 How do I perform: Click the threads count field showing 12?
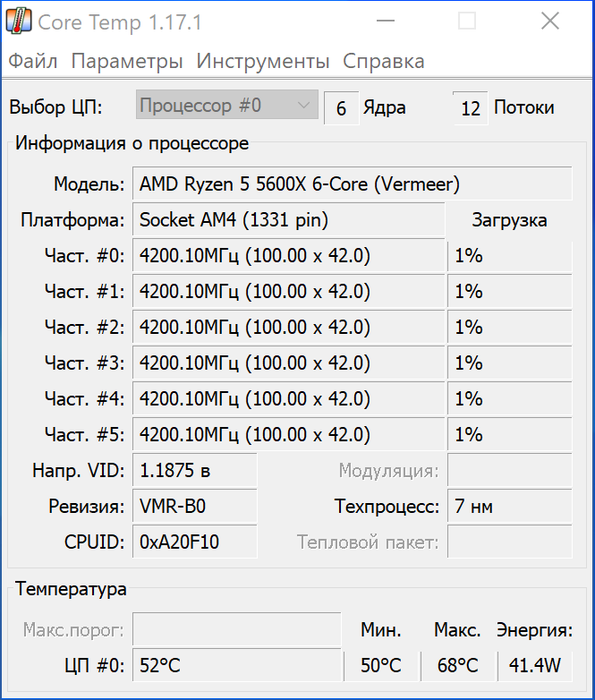click(x=470, y=108)
